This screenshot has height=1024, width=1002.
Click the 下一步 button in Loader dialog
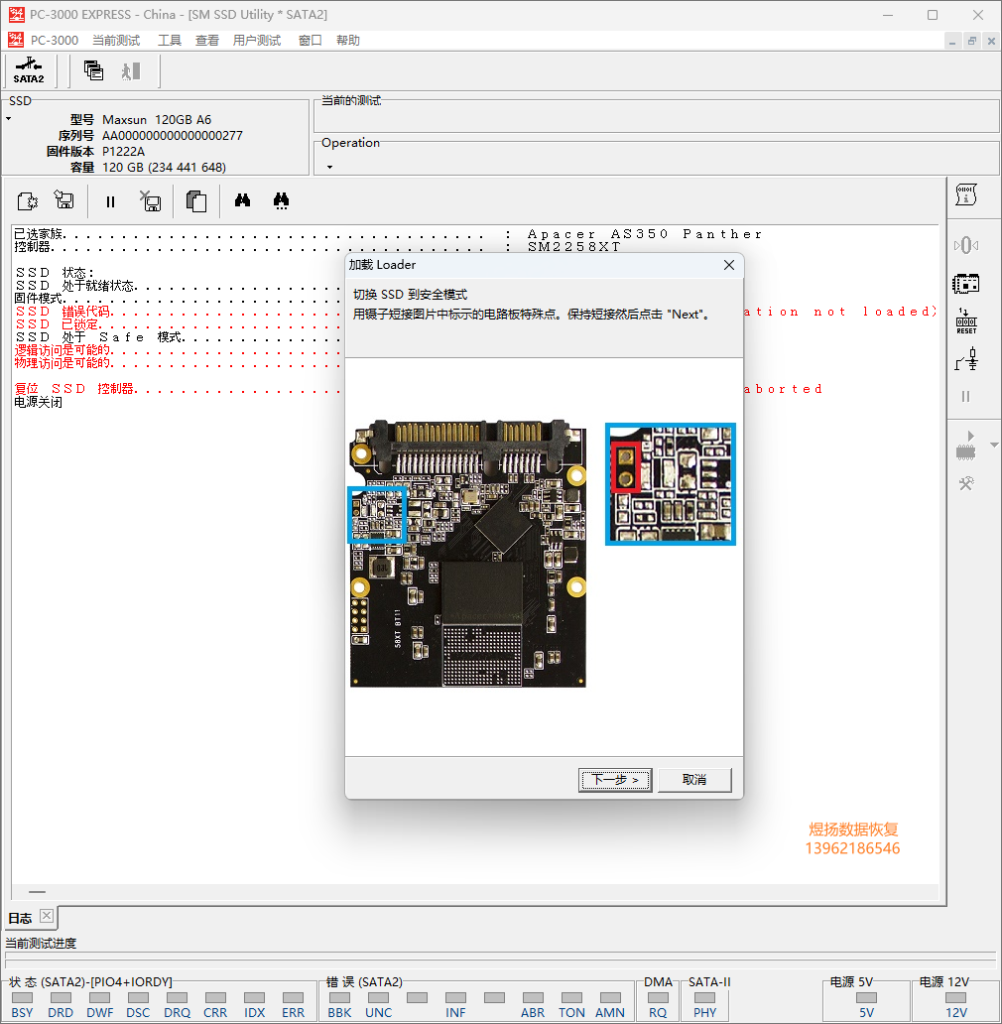(x=615, y=780)
